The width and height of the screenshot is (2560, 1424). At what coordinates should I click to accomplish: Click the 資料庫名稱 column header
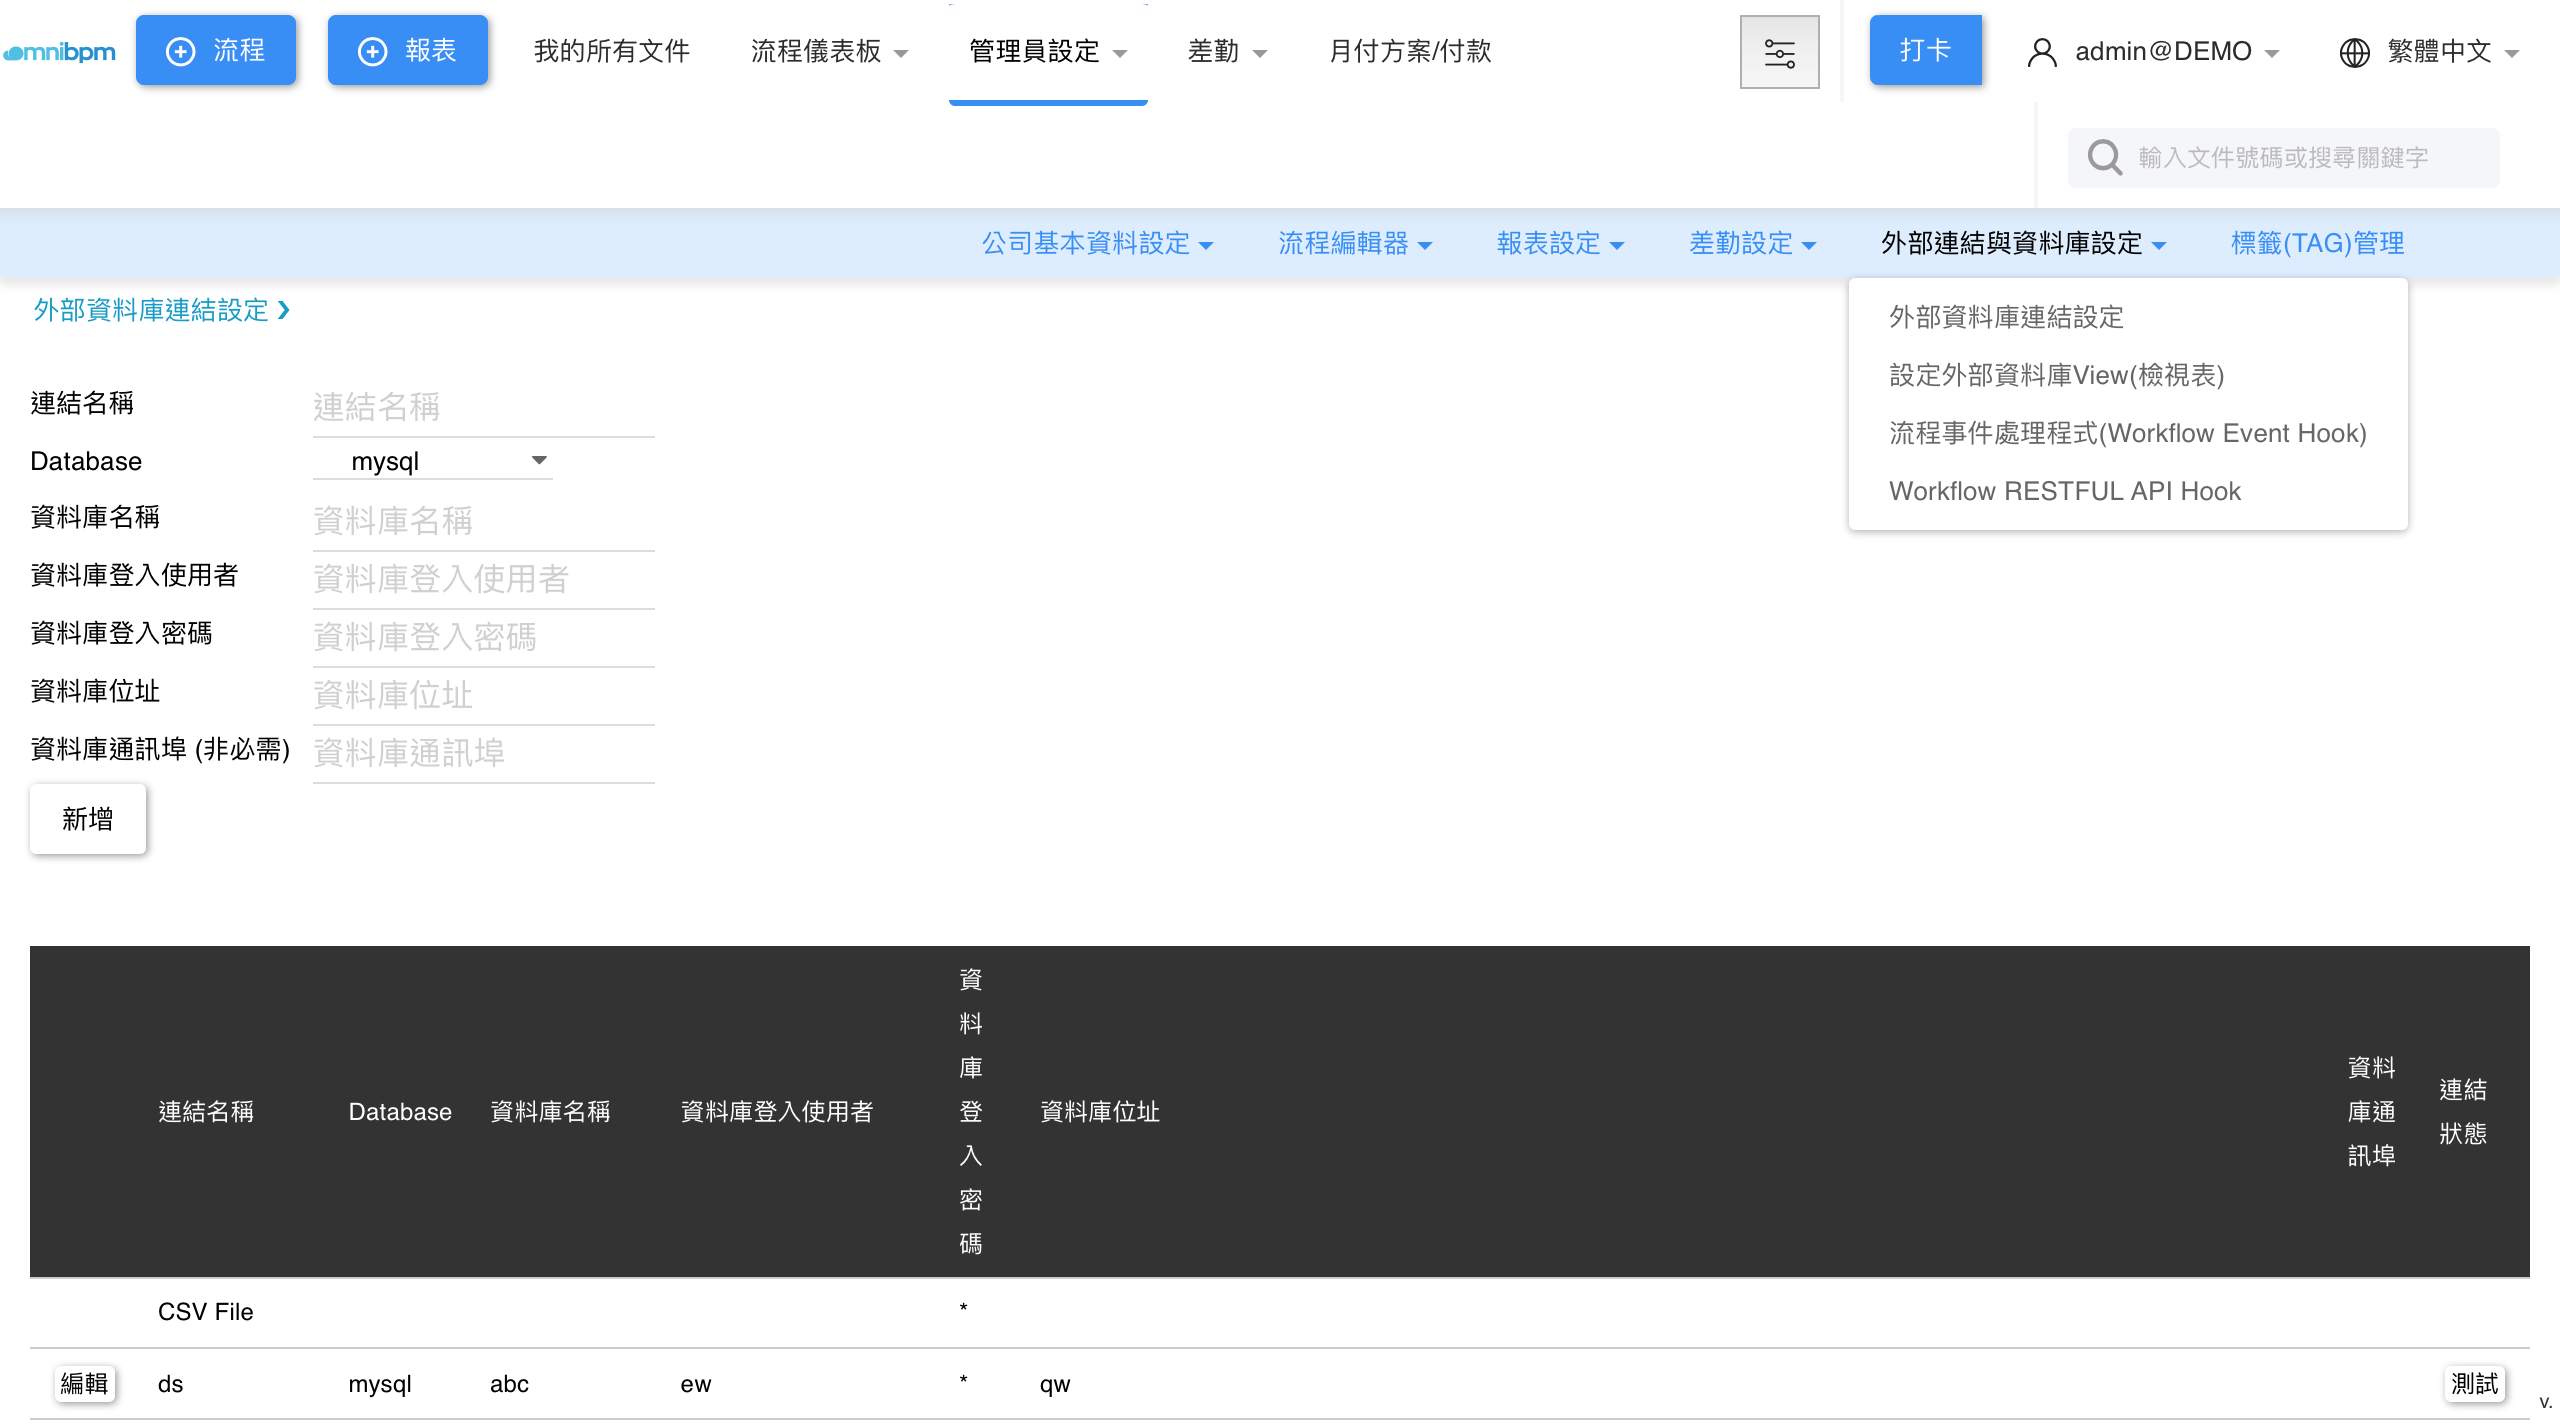pos(550,1112)
